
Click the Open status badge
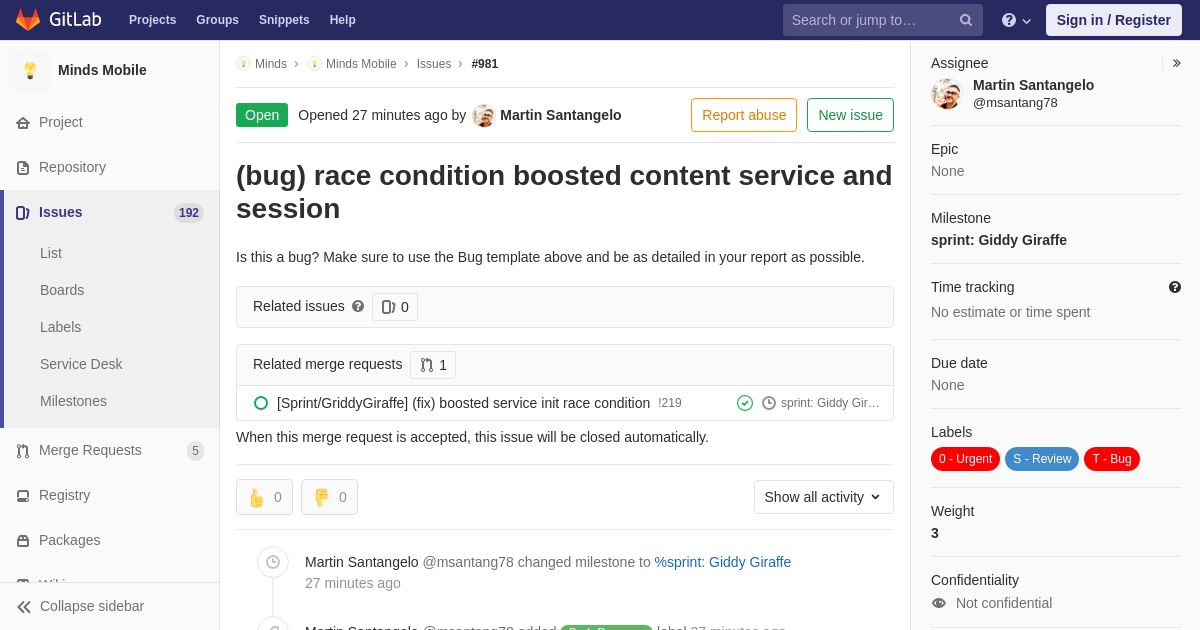(262, 115)
